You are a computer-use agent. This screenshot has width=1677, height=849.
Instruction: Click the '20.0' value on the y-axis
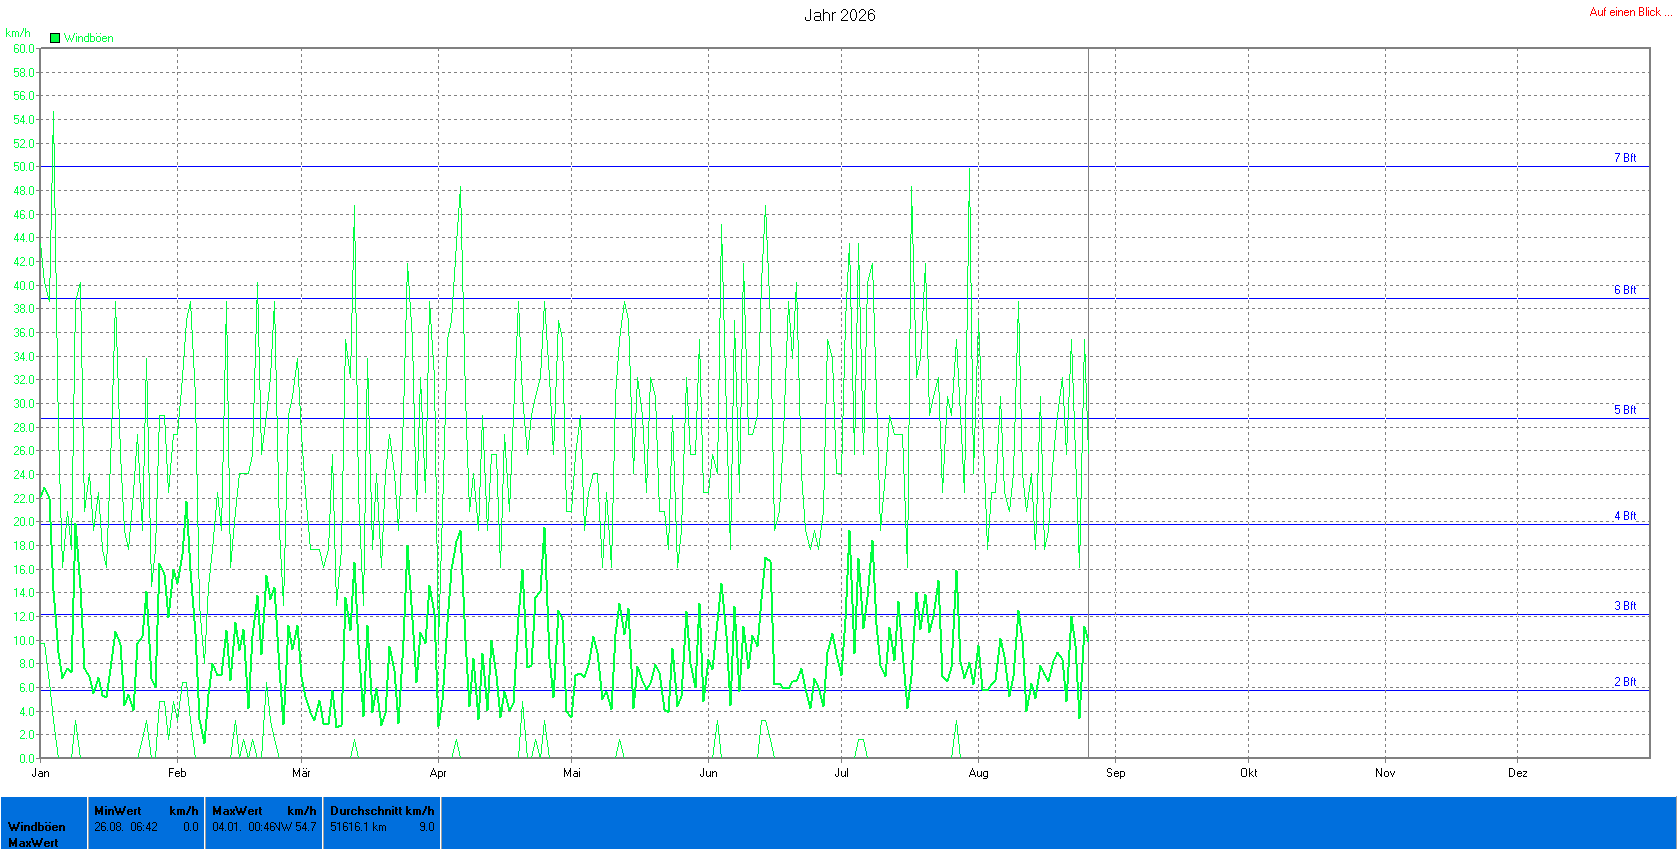pyautogui.click(x=24, y=522)
